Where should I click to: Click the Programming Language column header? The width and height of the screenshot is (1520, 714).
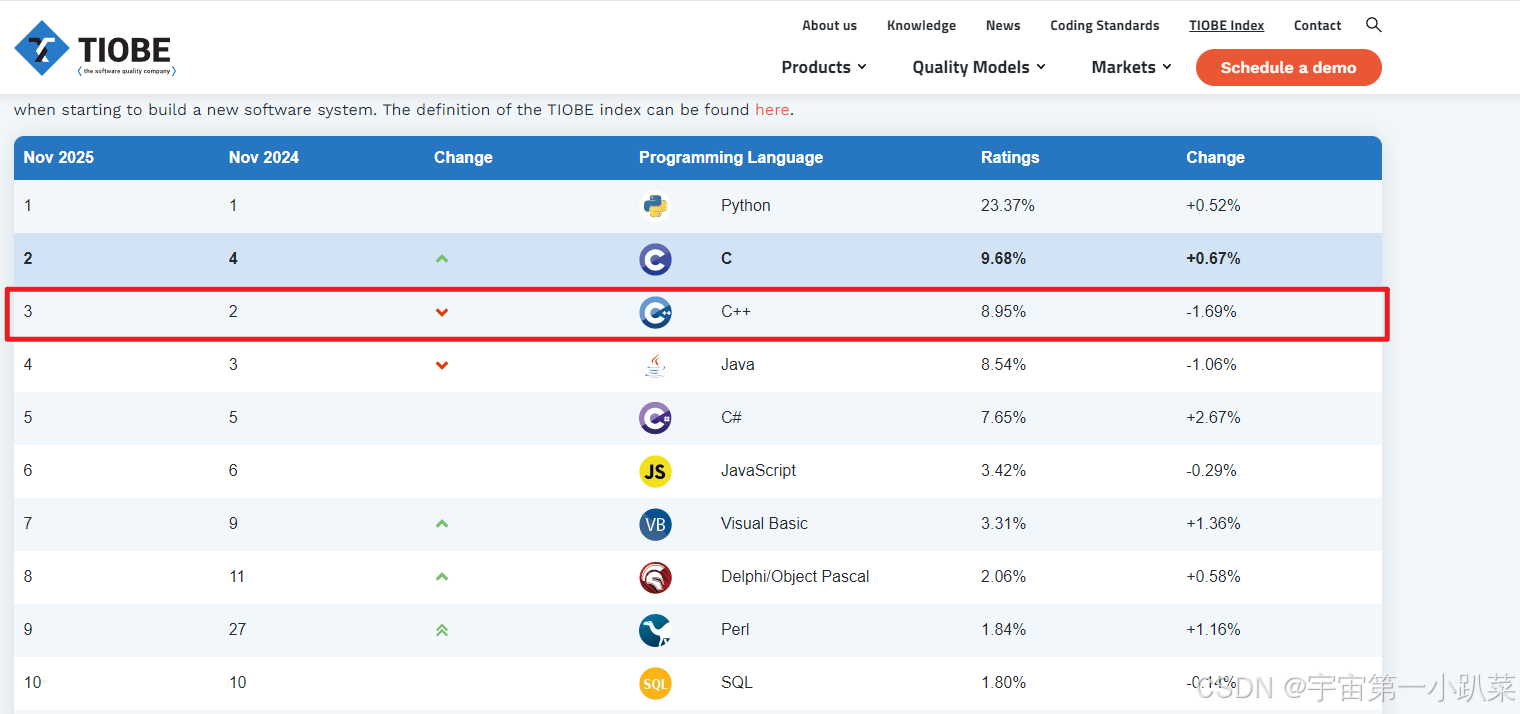pos(731,158)
